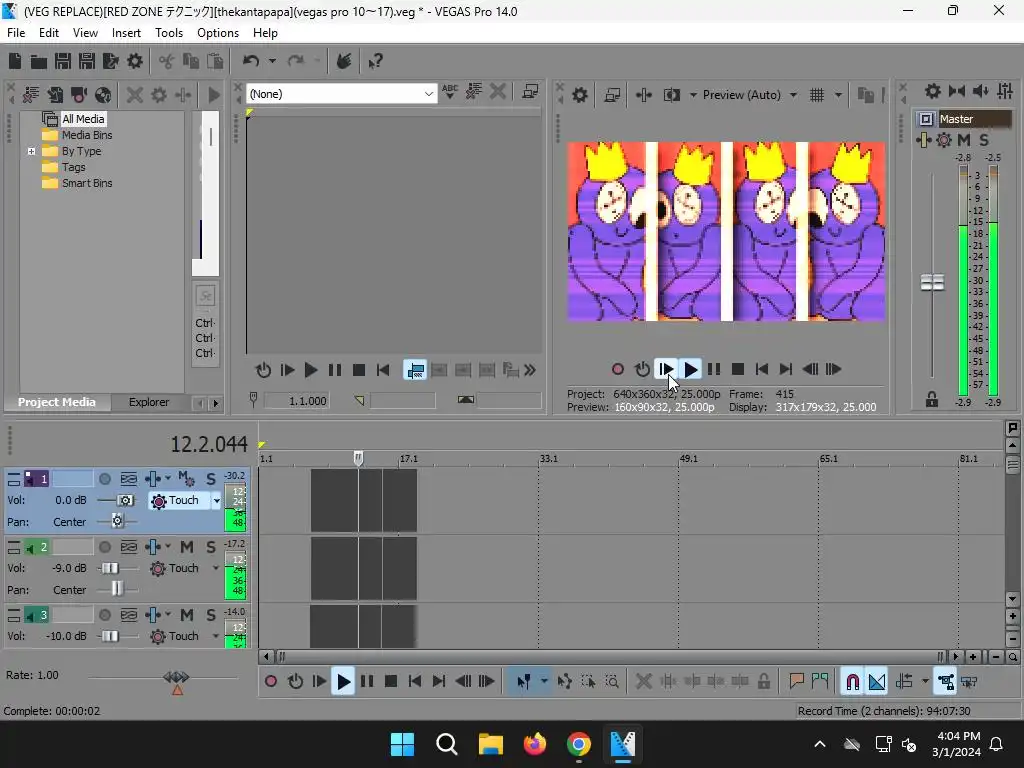
Task: Click the Insert Region icon
Action: 820,682
